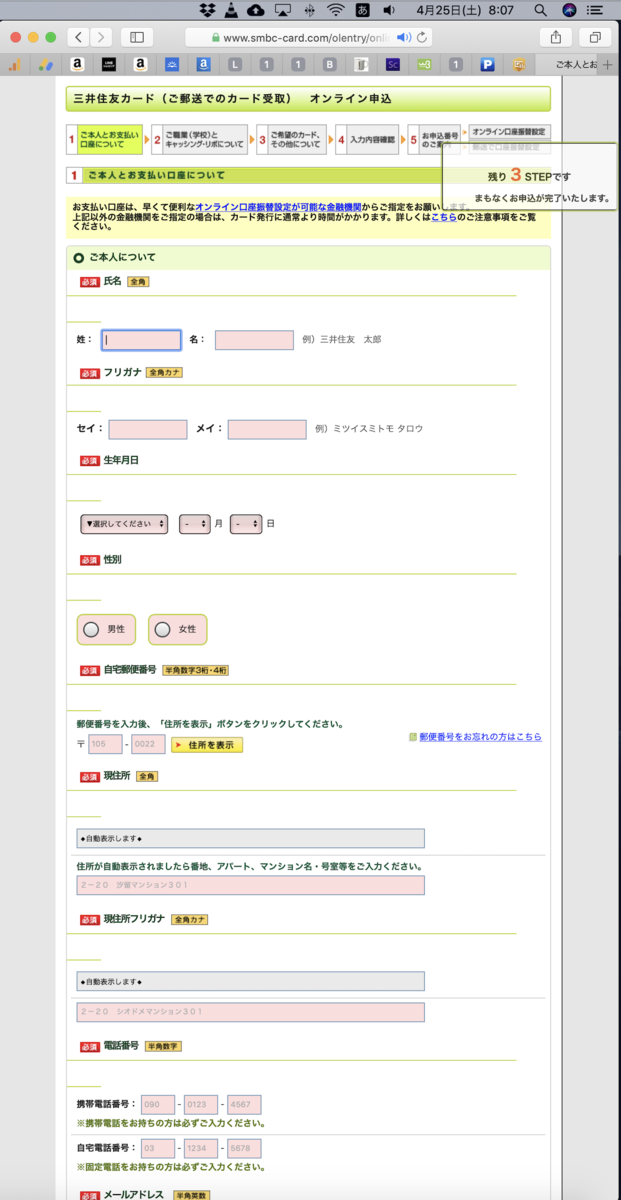
Task: Click the home phone field 1234
Action: point(200,1149)
